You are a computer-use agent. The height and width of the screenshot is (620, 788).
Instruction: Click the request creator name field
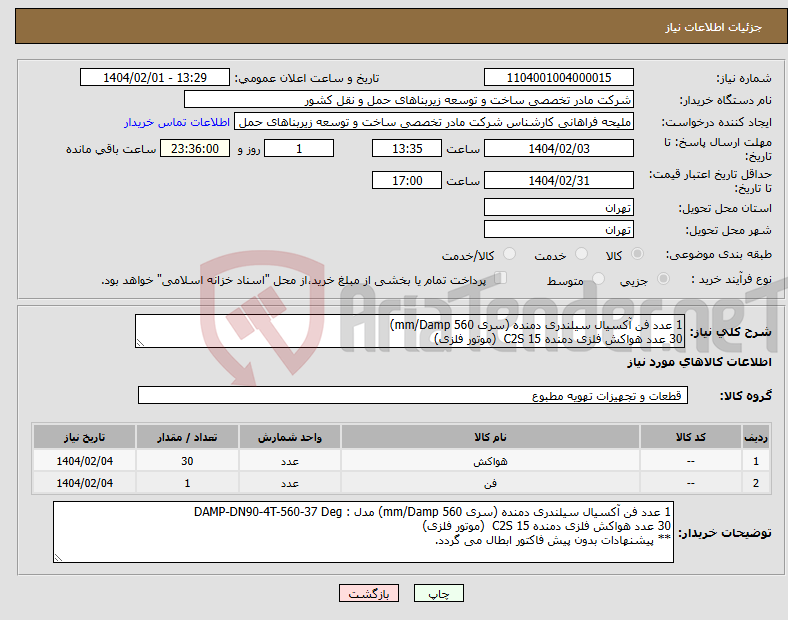point(434,122)
